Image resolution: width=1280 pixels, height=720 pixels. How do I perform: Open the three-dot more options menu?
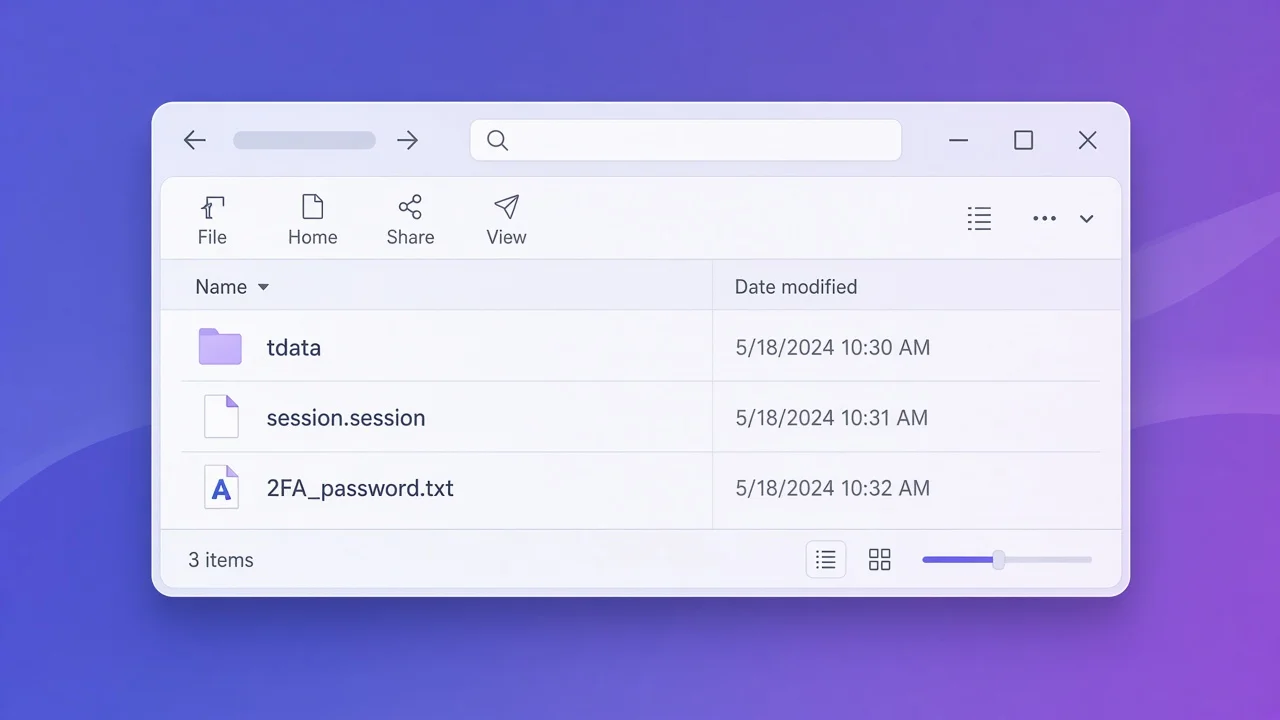(1044, 218)
